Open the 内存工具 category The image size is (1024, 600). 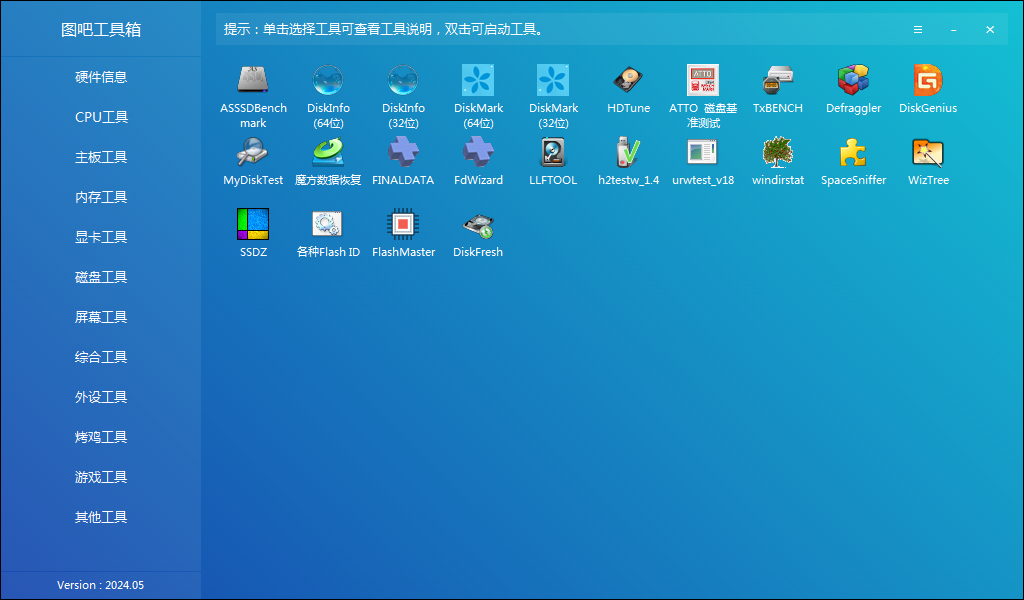coord(101,197)
